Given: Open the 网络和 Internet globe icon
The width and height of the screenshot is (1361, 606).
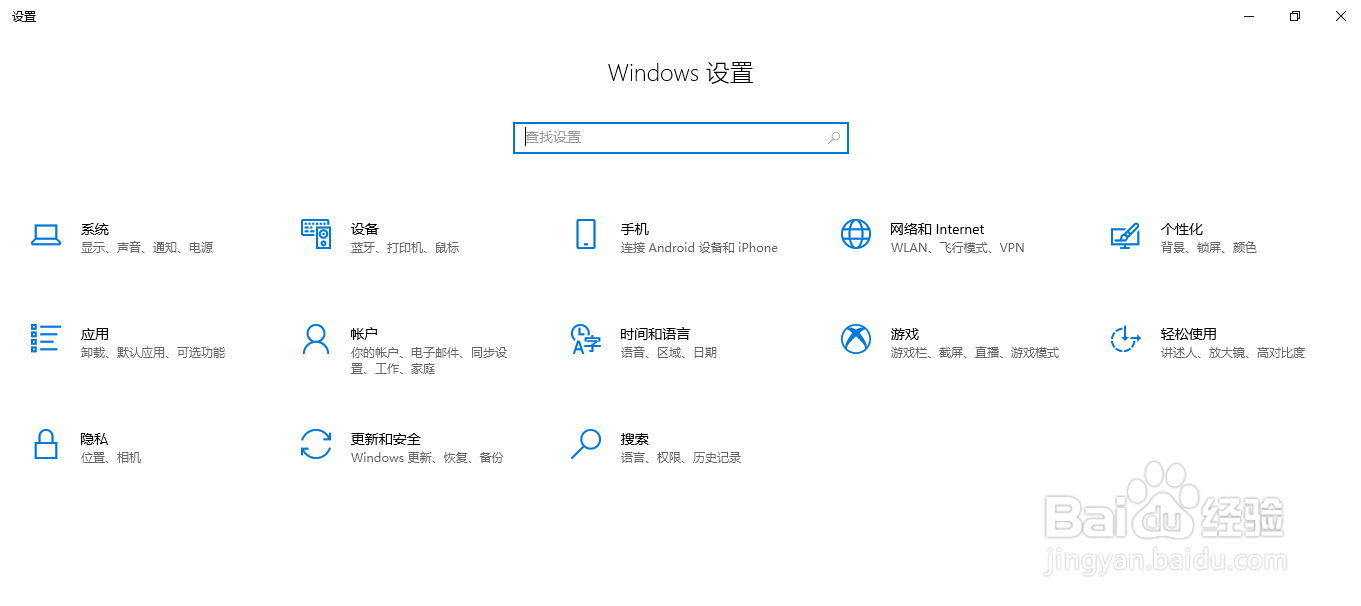Looking at the screenshot, I should (856, 234).
